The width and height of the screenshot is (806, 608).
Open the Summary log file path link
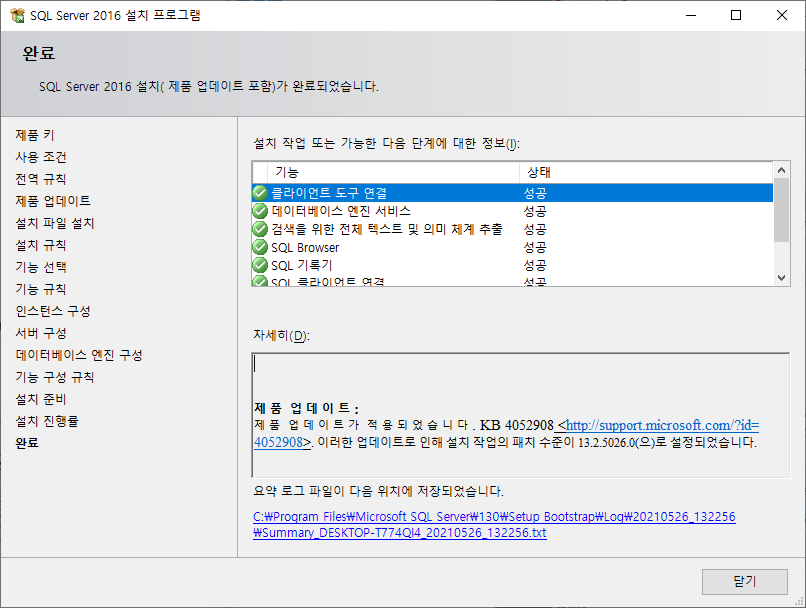494,525
